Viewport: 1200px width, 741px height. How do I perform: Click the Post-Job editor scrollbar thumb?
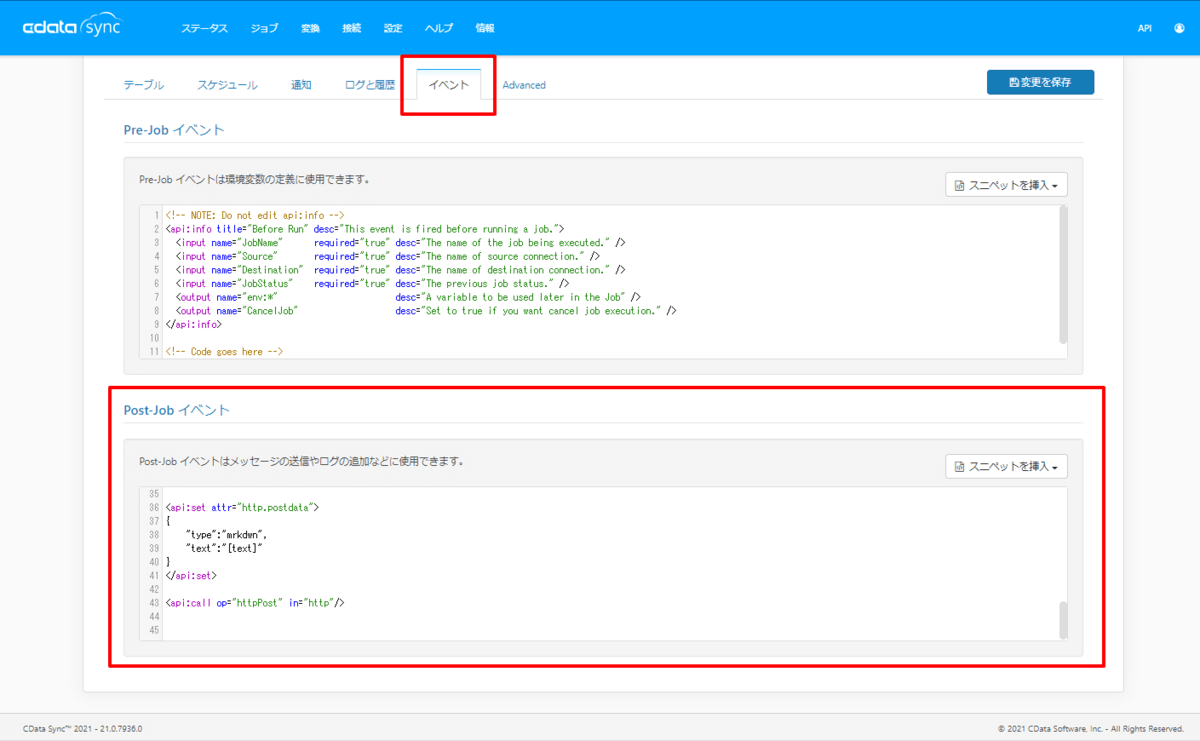point(1063,619)
